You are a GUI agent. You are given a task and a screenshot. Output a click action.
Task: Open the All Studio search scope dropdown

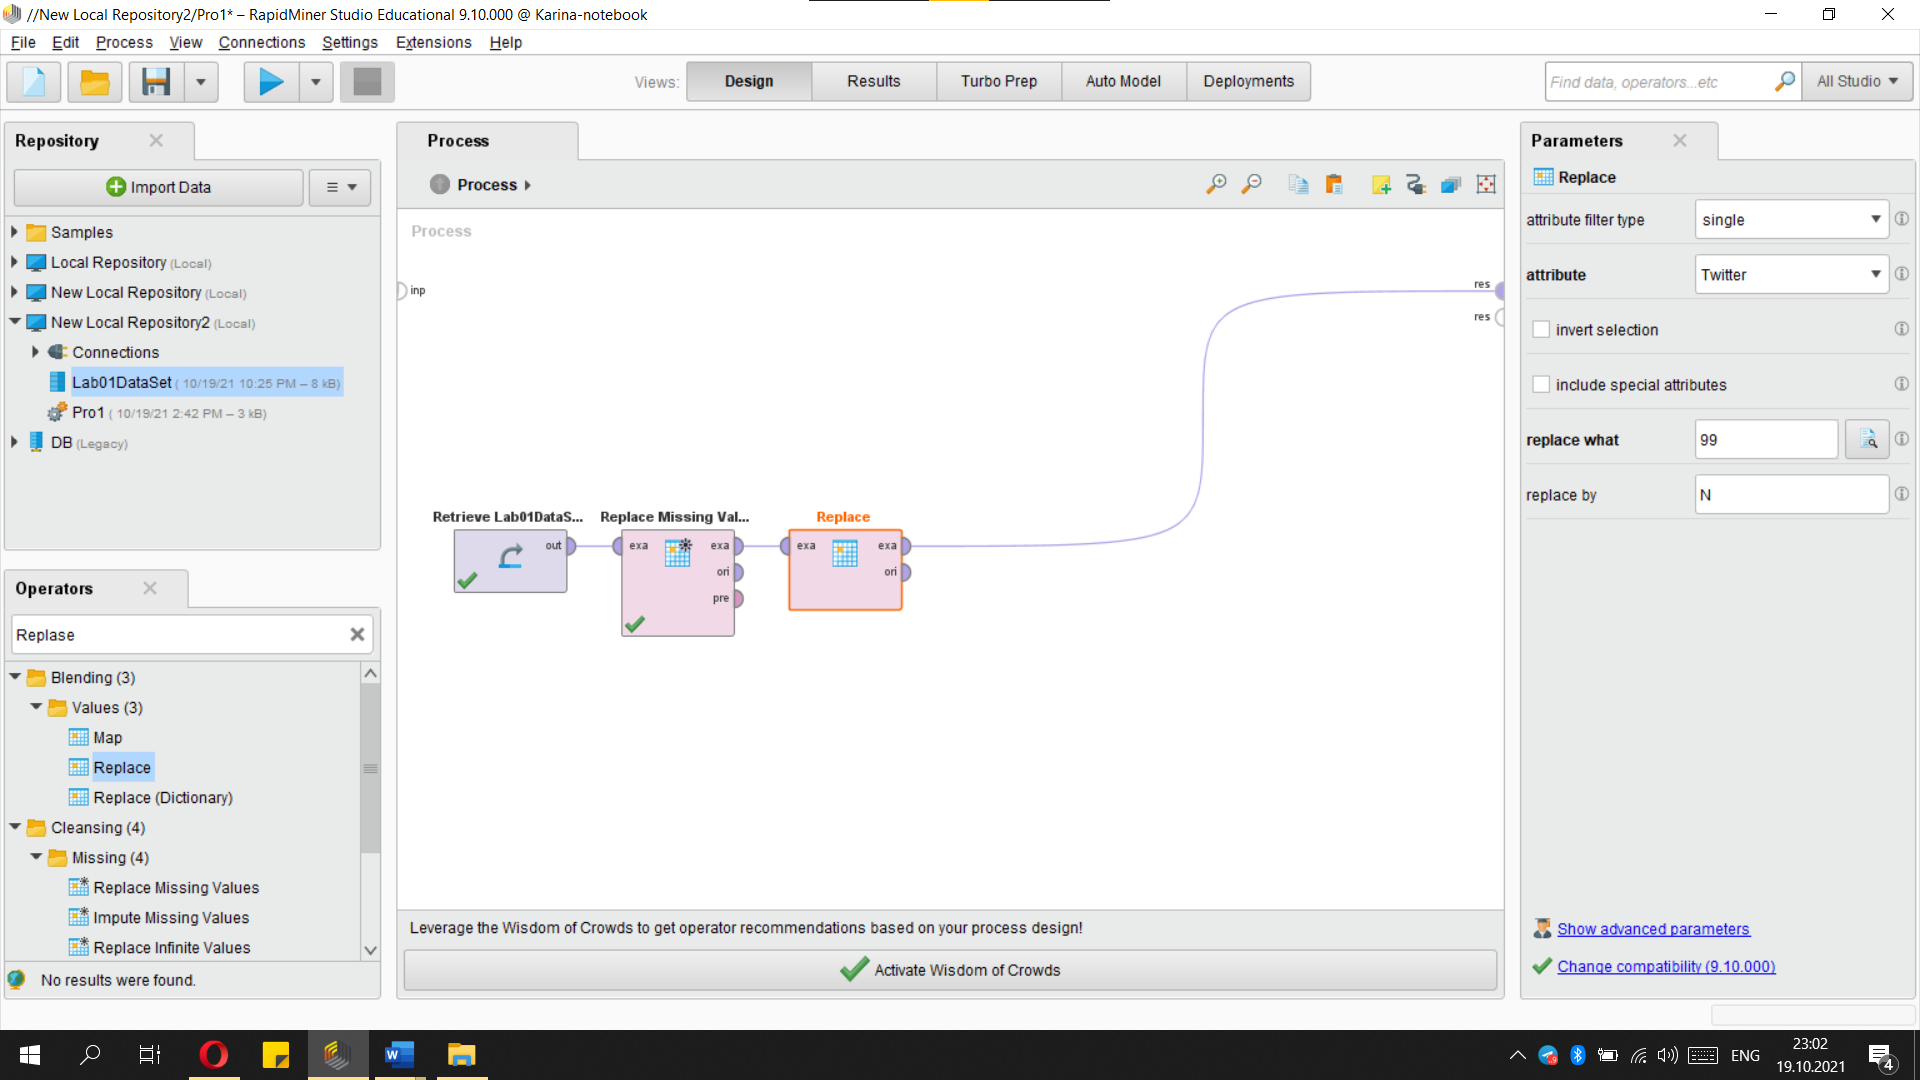(x=1857, y=81)
